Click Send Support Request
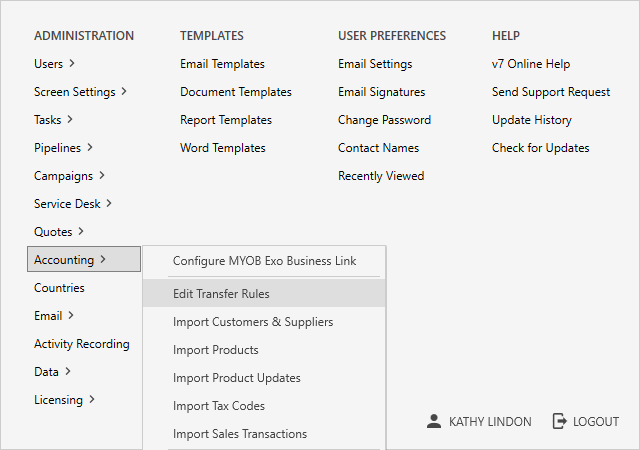The width and height of the screenshot is (640, 450). [x=551, y=92]
